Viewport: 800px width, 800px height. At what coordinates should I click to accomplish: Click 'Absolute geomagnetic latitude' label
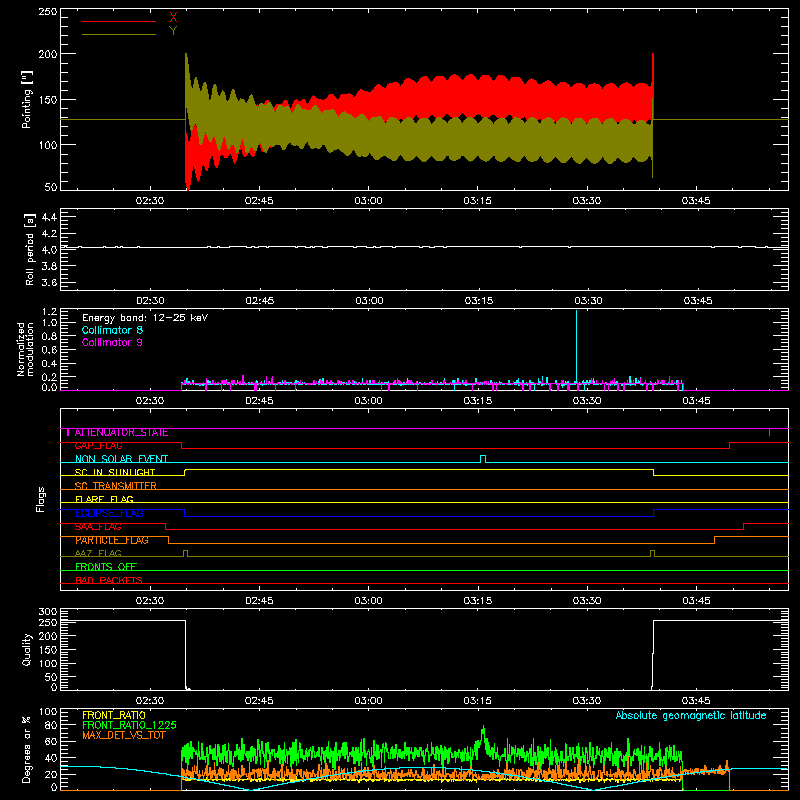pyautogui.click(x=691, y=716)
